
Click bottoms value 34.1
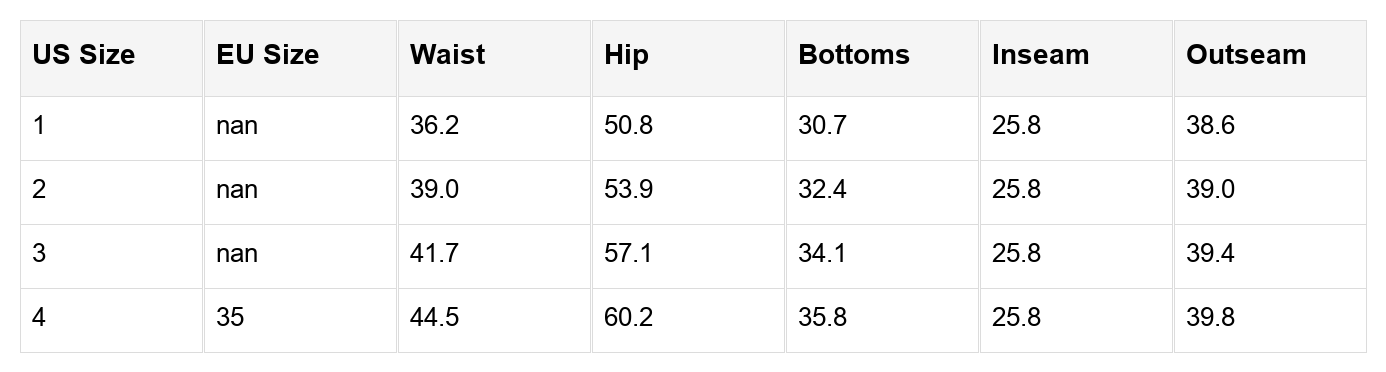point(882,256)
